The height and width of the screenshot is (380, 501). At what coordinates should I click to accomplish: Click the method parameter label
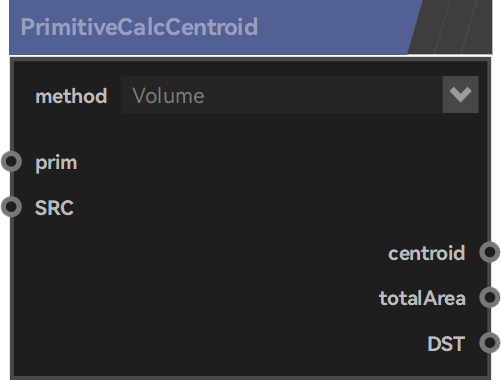coord(71,96)
